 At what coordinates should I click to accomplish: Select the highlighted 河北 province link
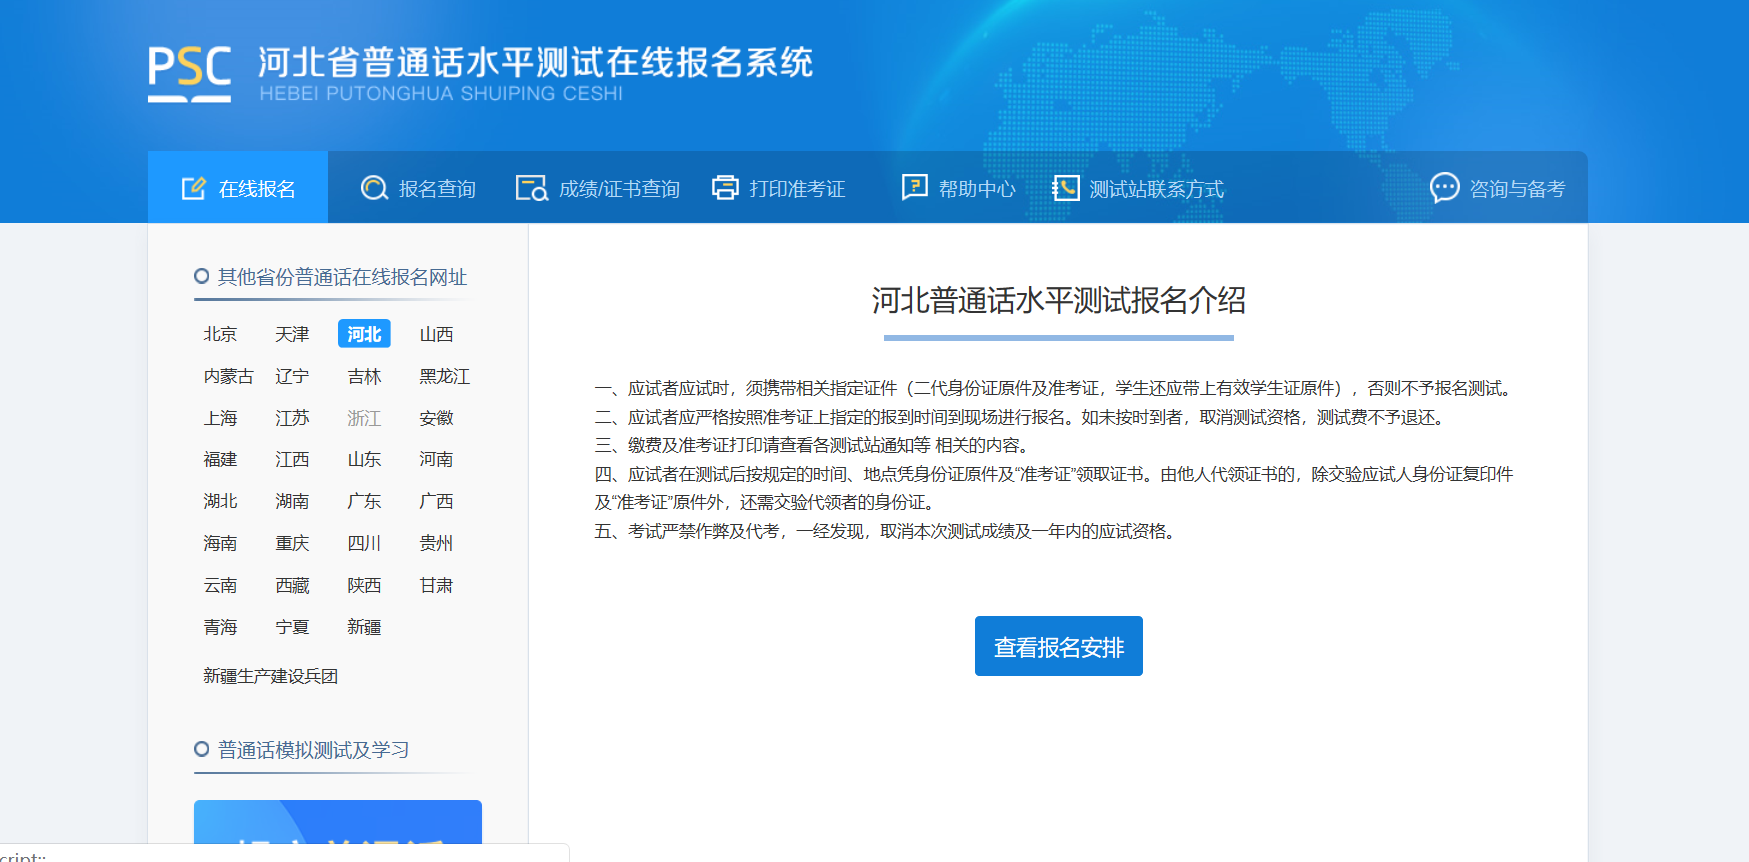364,334
